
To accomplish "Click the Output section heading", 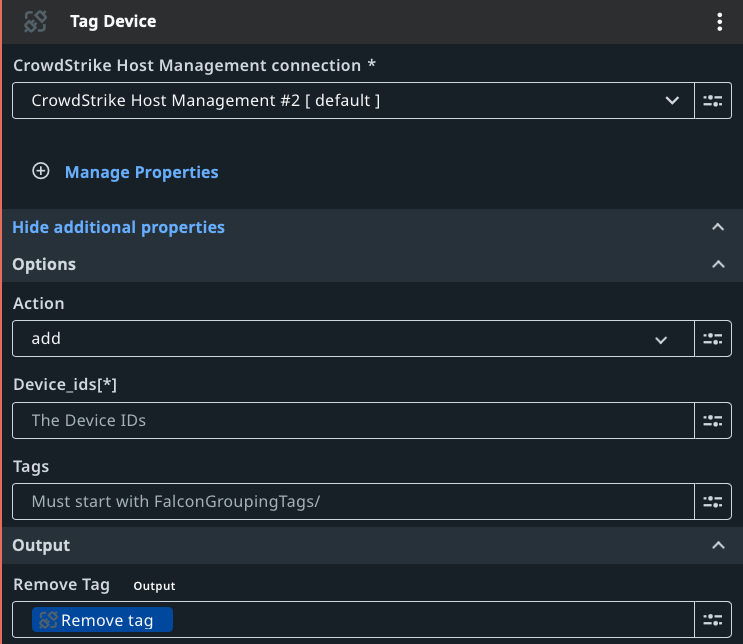I will pos(41,545).
